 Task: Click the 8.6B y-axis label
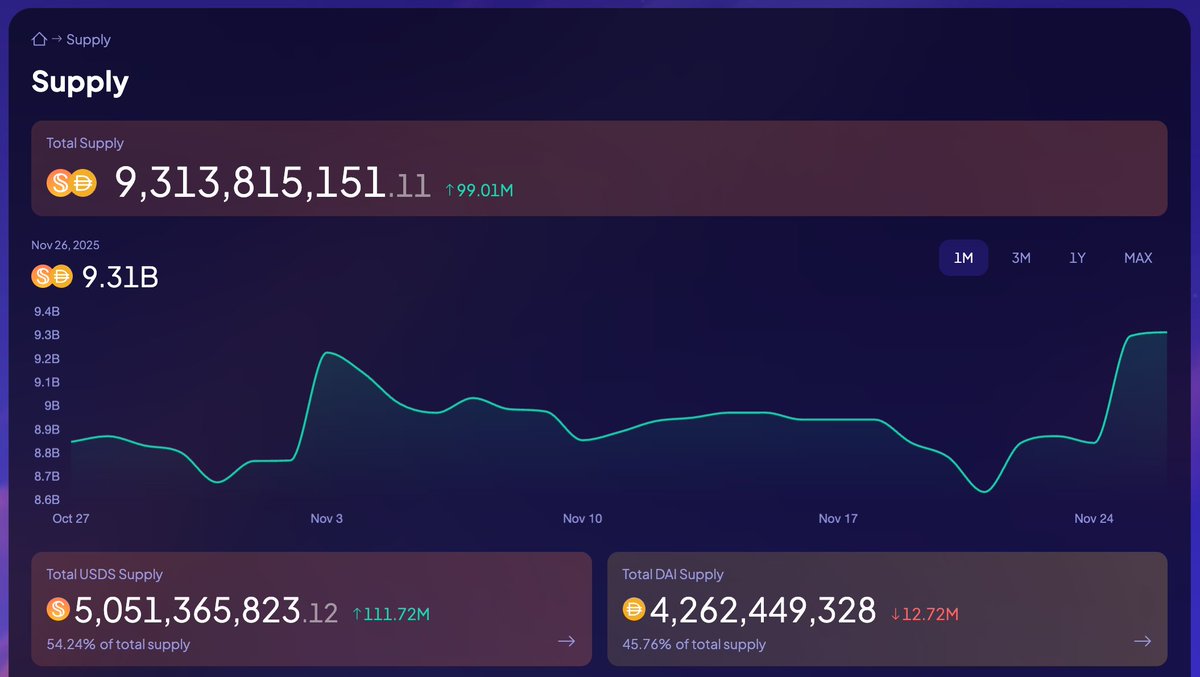(x=47, y=499)
